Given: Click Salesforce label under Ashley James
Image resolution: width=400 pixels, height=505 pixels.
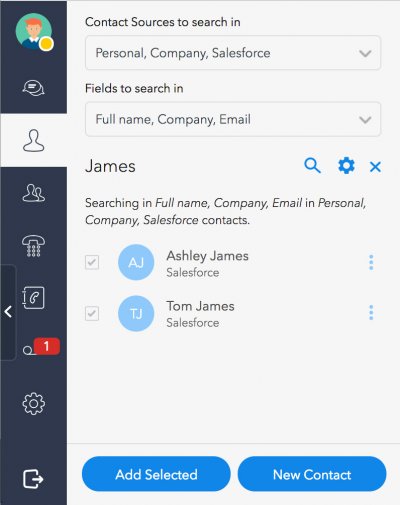Looking at the screenshot, I should pos(193,273).
